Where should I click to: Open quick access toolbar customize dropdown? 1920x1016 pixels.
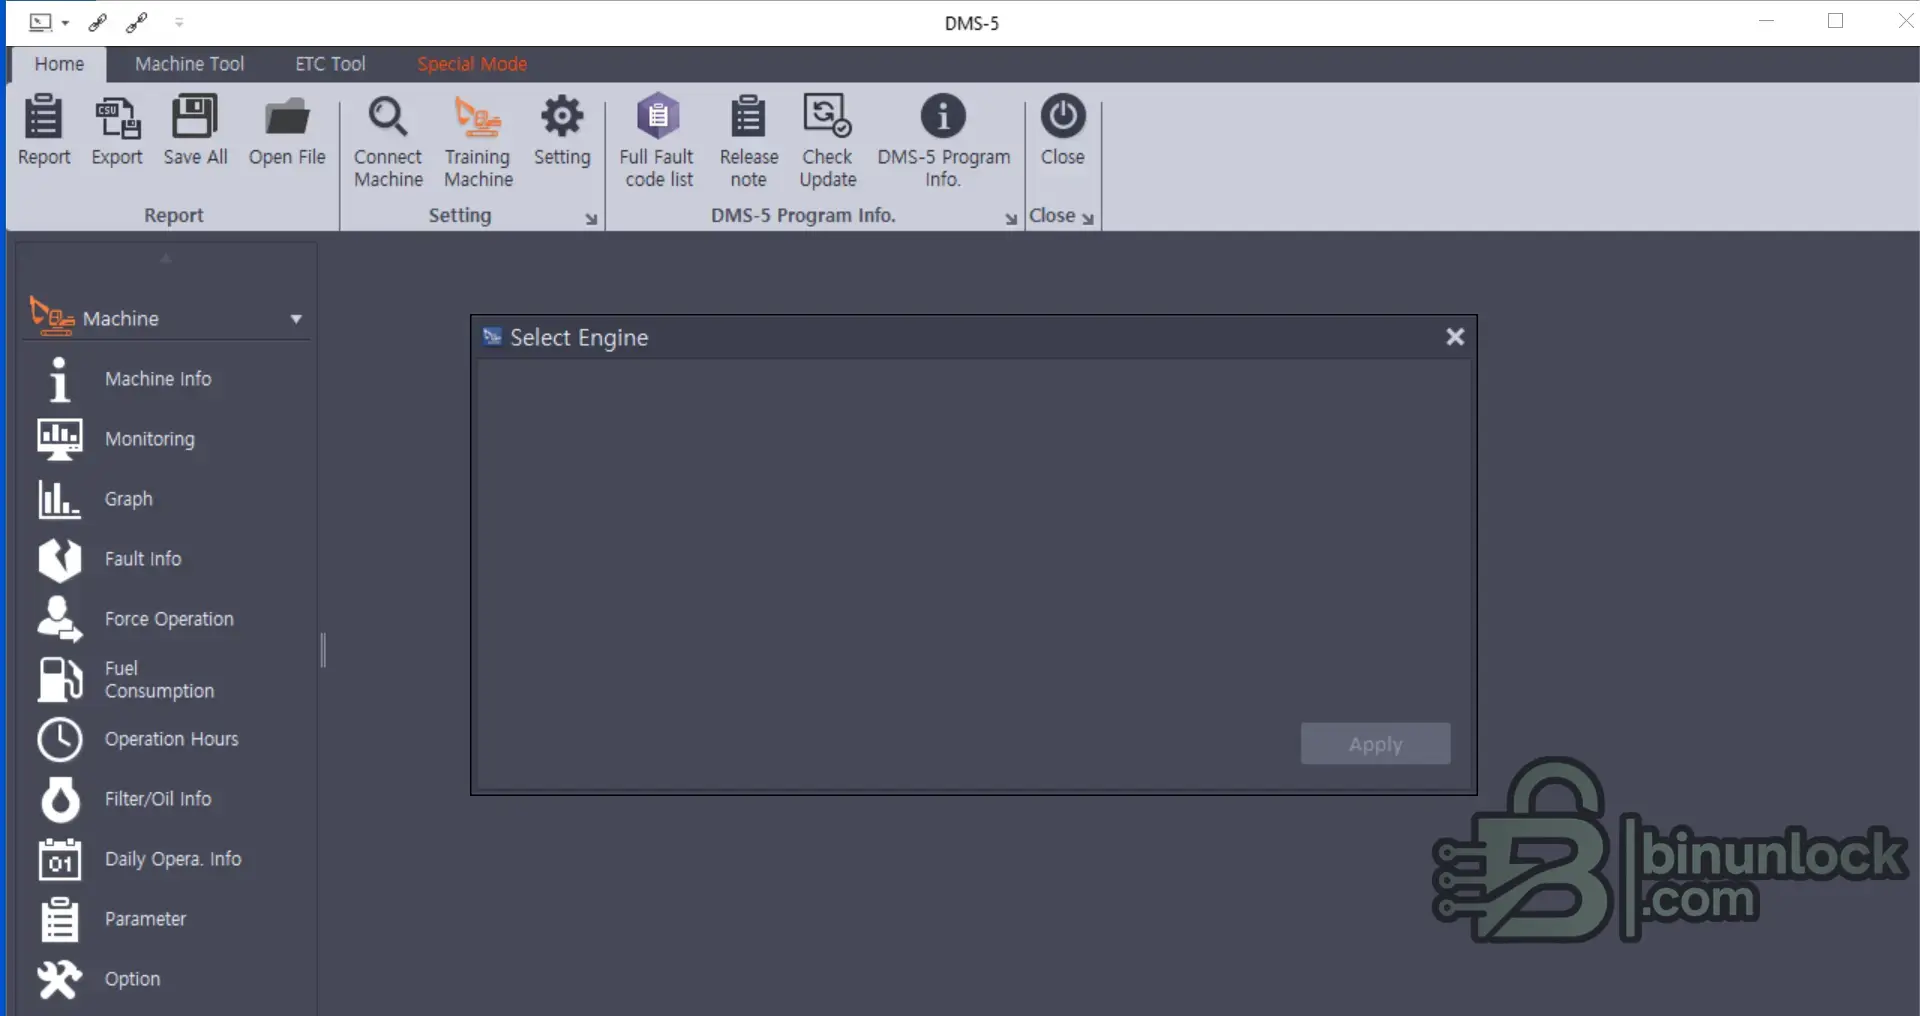[x=179, y=22]
